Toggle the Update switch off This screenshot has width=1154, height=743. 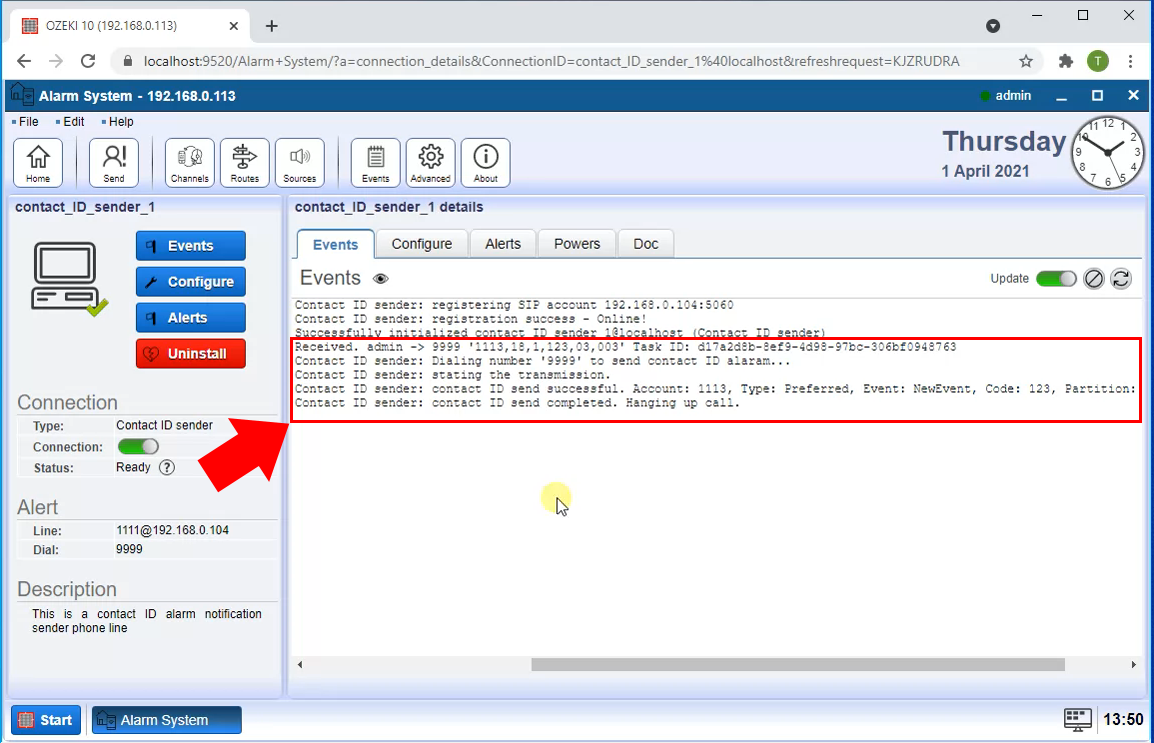(1056, 279)
